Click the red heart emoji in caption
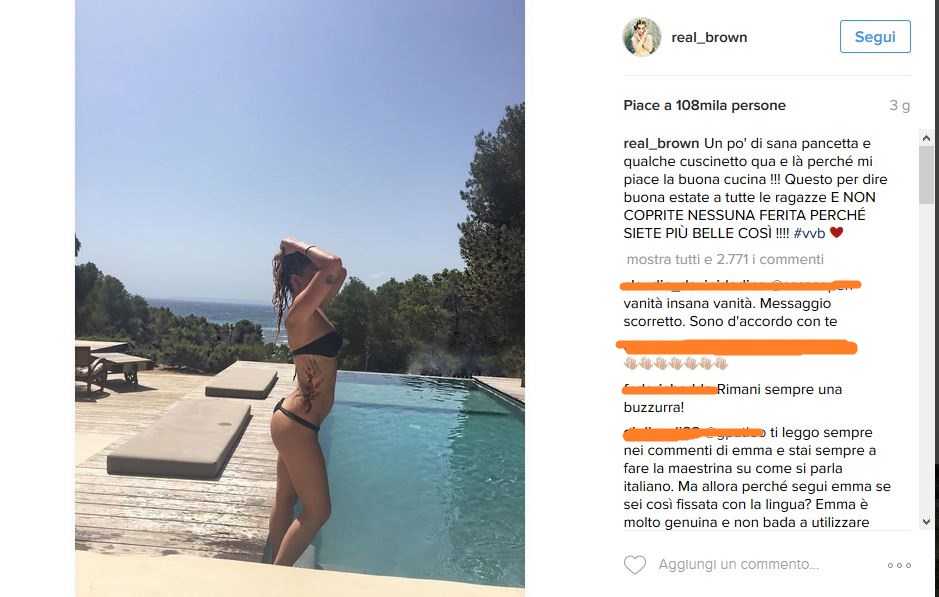 click(837, 232)
